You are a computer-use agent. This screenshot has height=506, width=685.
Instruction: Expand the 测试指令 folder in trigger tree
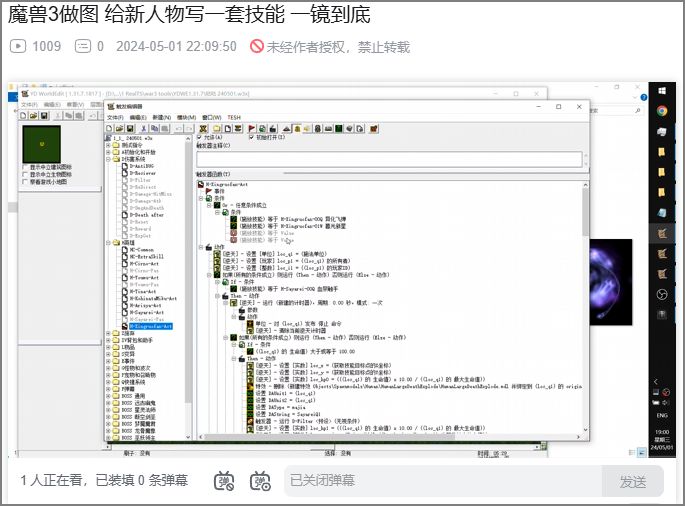pyautogui.click(x=108, y=145)
